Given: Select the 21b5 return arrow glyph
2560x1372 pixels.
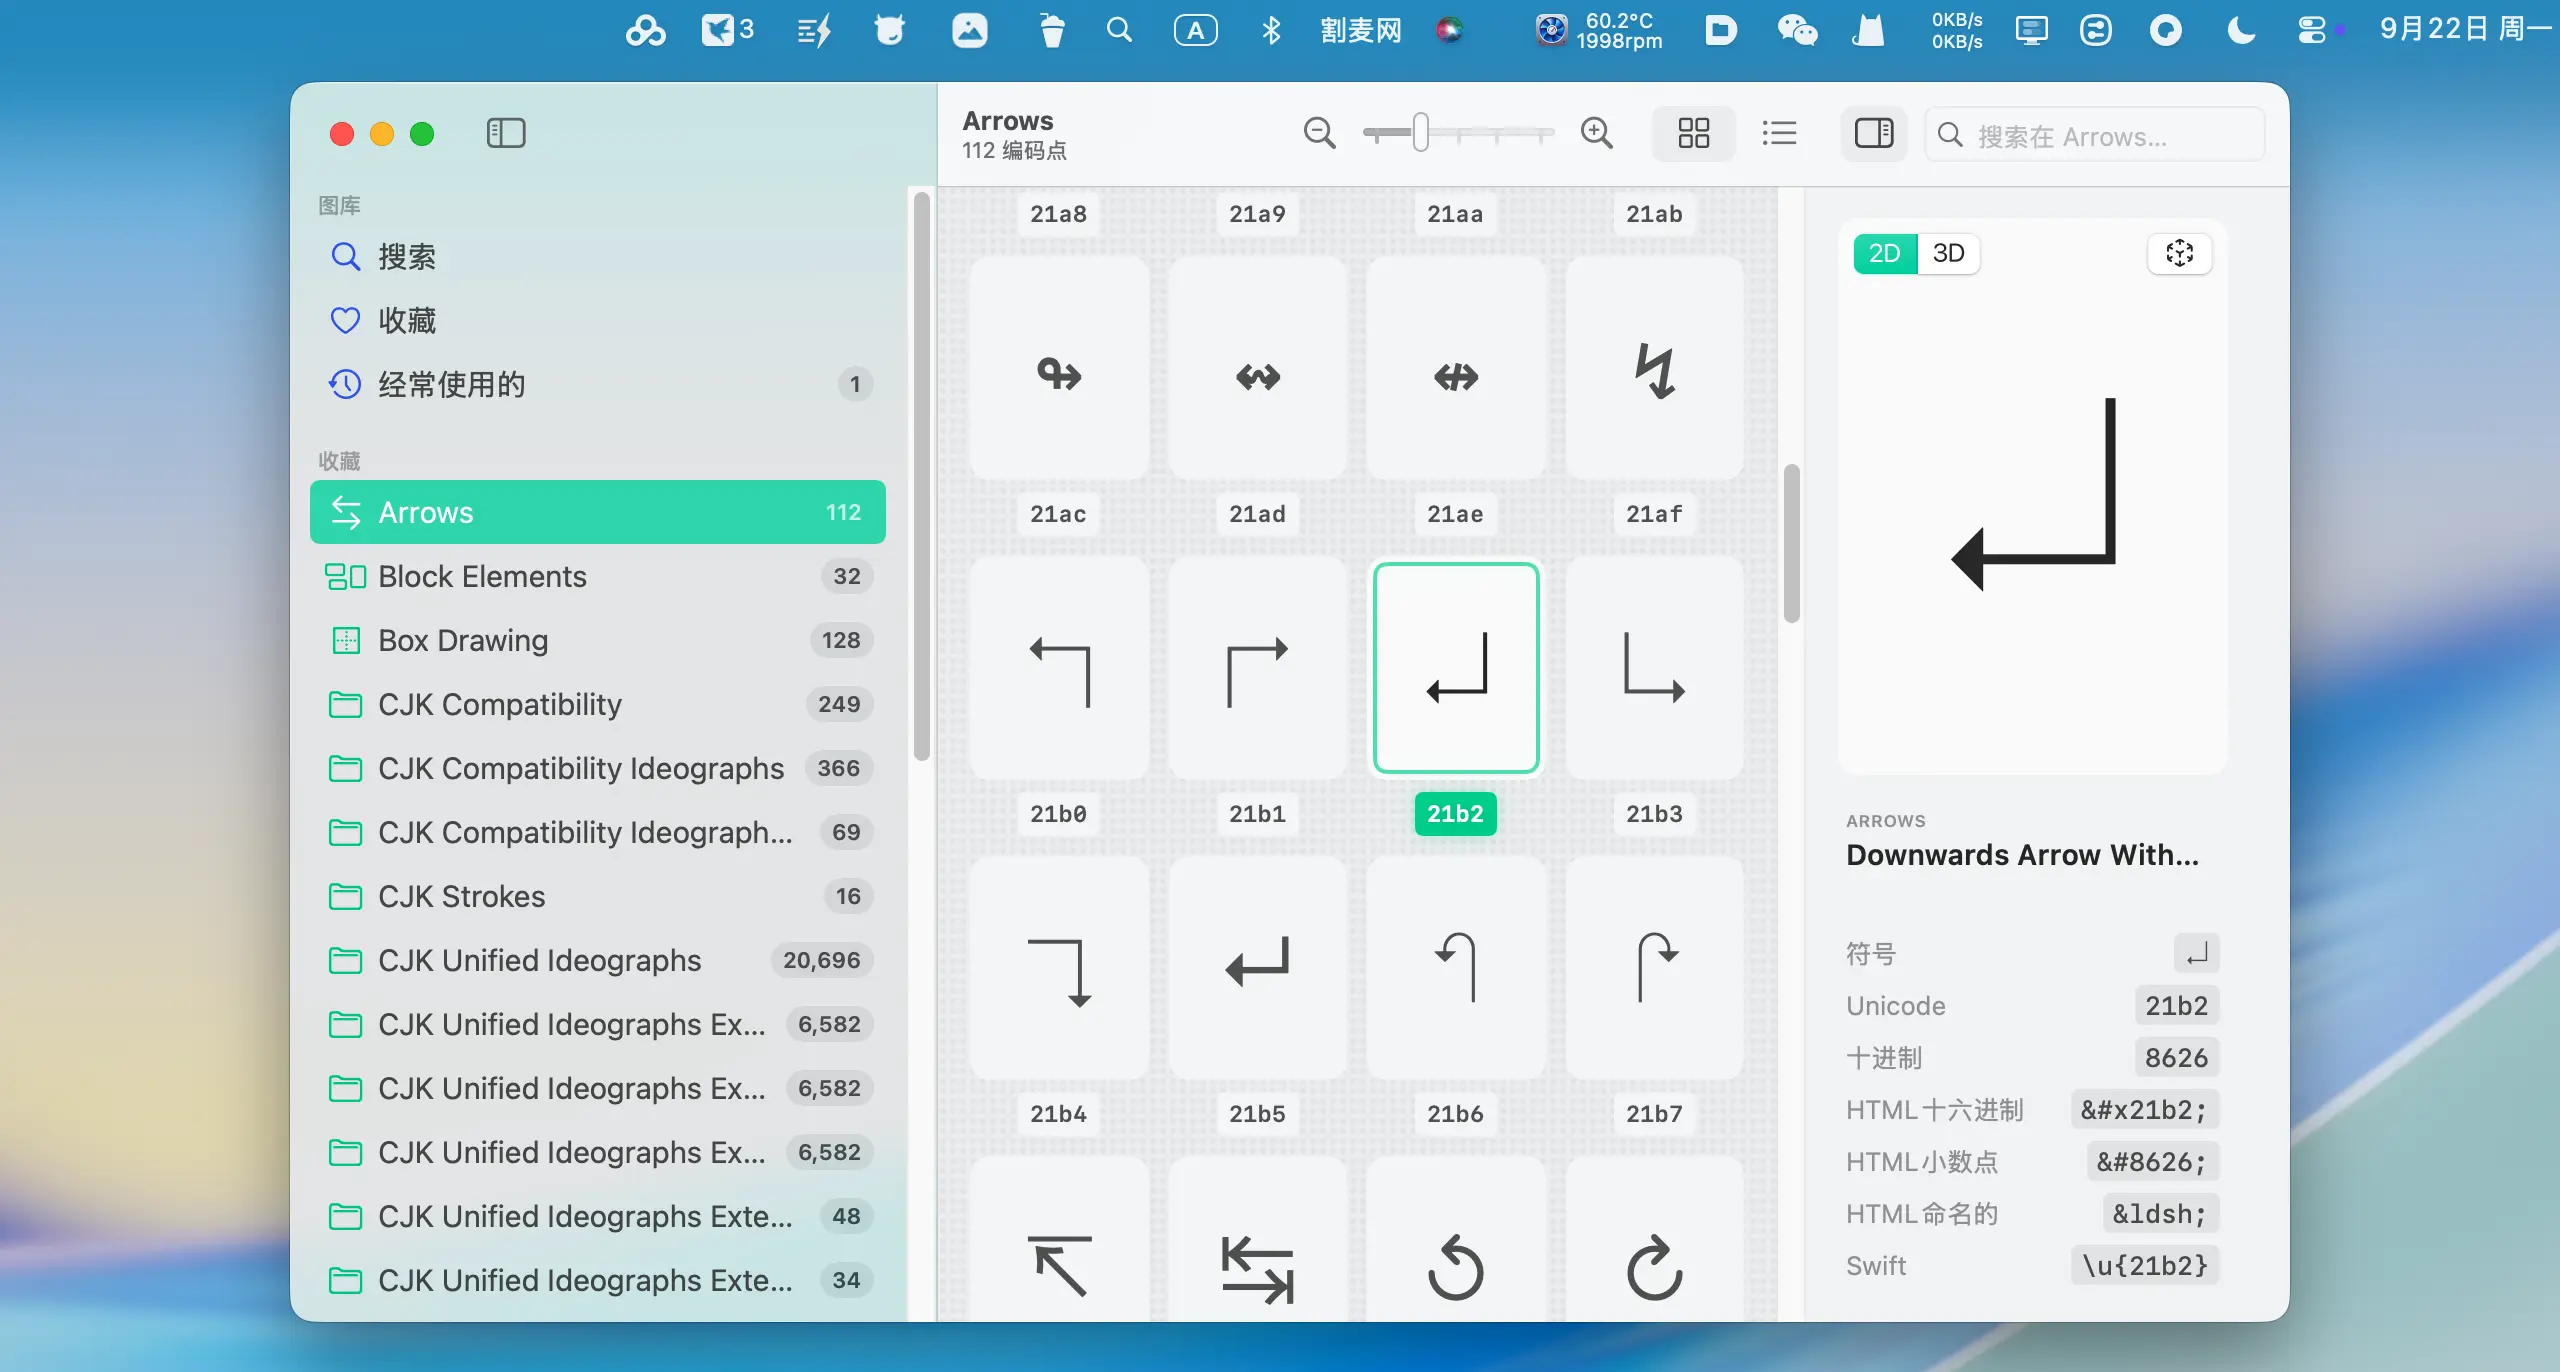Looking at the screenshot, I should pyautogui.click(x=1257, y=966).
